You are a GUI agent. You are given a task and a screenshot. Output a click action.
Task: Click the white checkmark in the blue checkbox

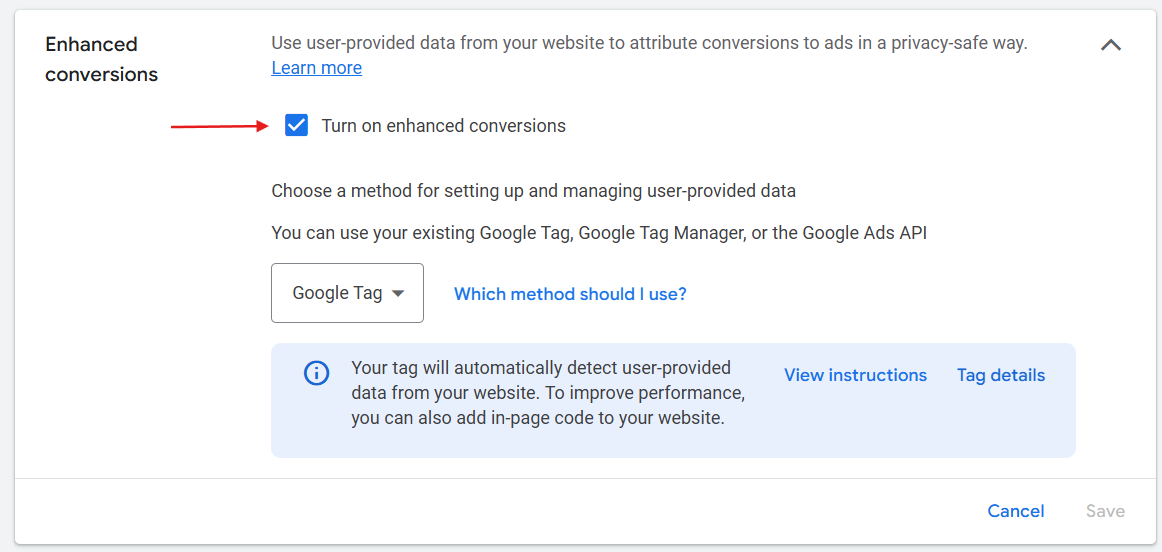click(296, 126)
